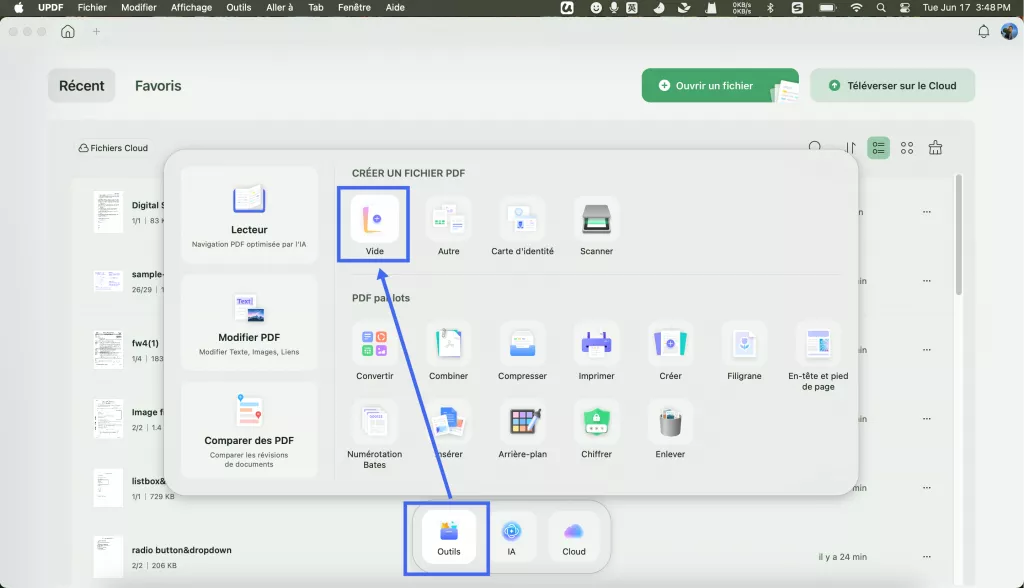Open radio button&dropdown file
Screen dimensions: 1024x588
182,550
